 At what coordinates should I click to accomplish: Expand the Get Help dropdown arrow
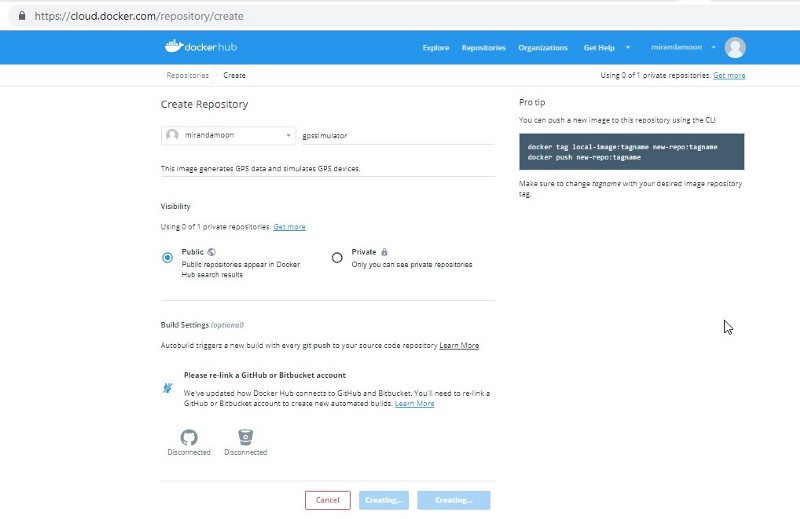[x=628, y=47]
